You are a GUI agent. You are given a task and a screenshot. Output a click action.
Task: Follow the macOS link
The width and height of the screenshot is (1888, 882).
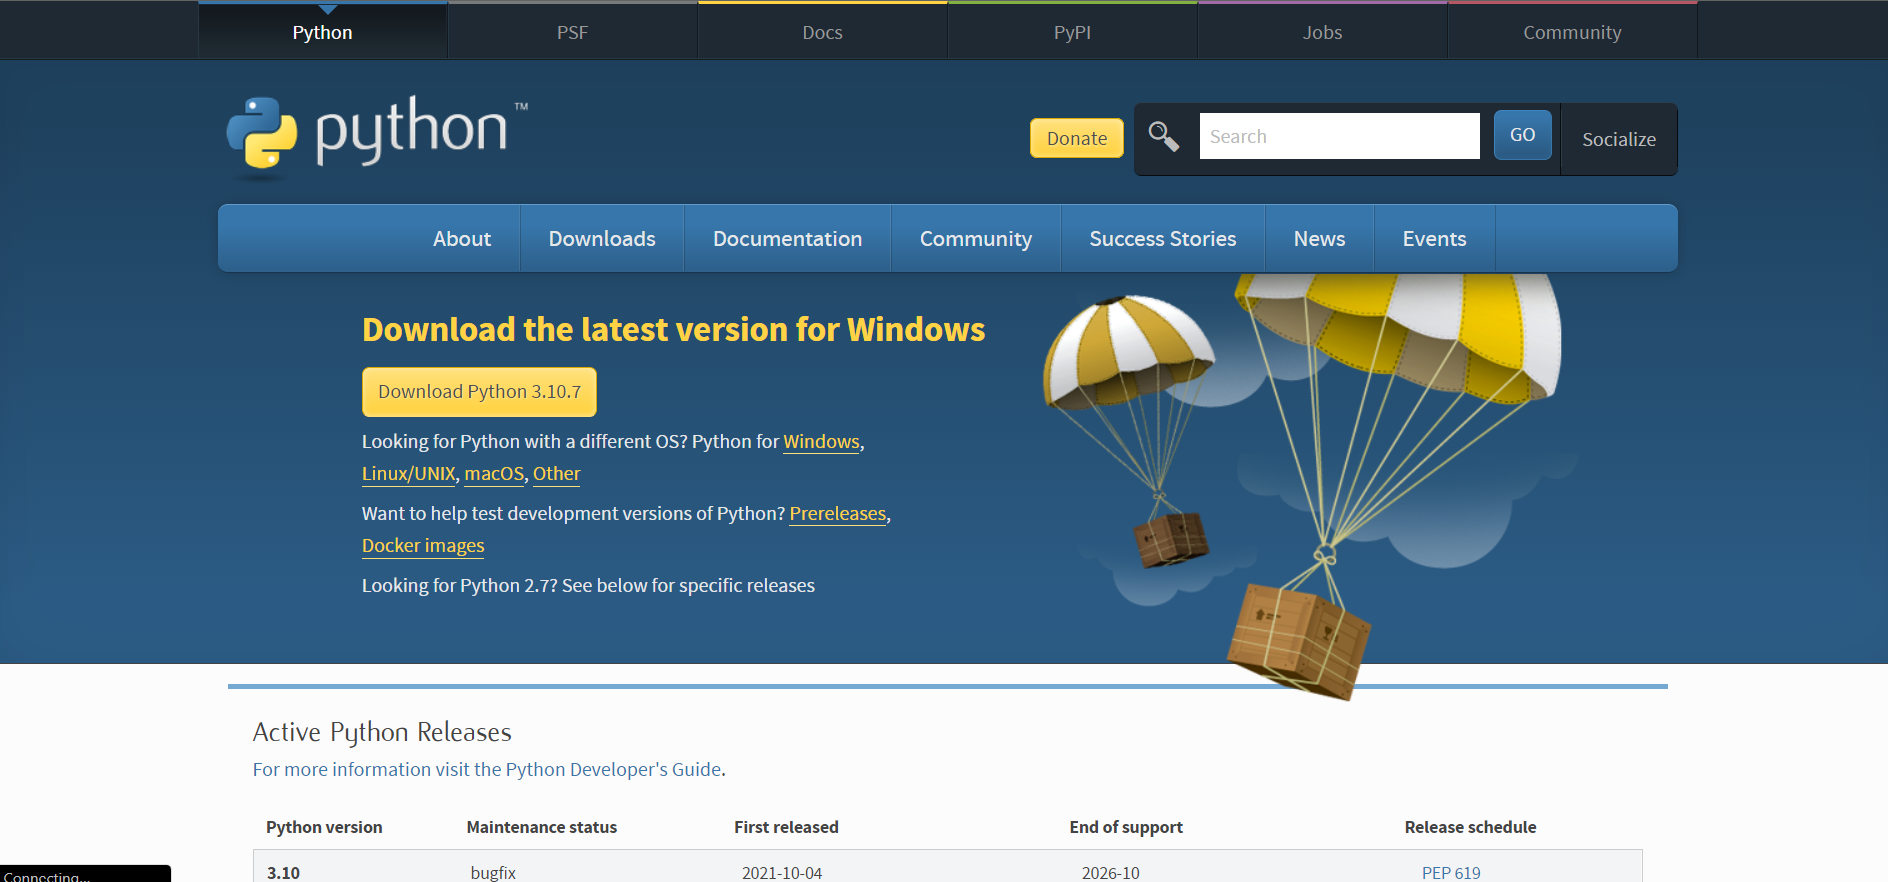[x=494, y=473]
